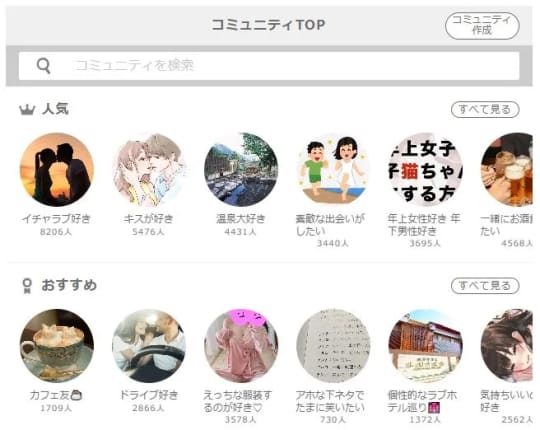
Task: Open the 年上女性好き text image community
Action: (x=426, y=169)
